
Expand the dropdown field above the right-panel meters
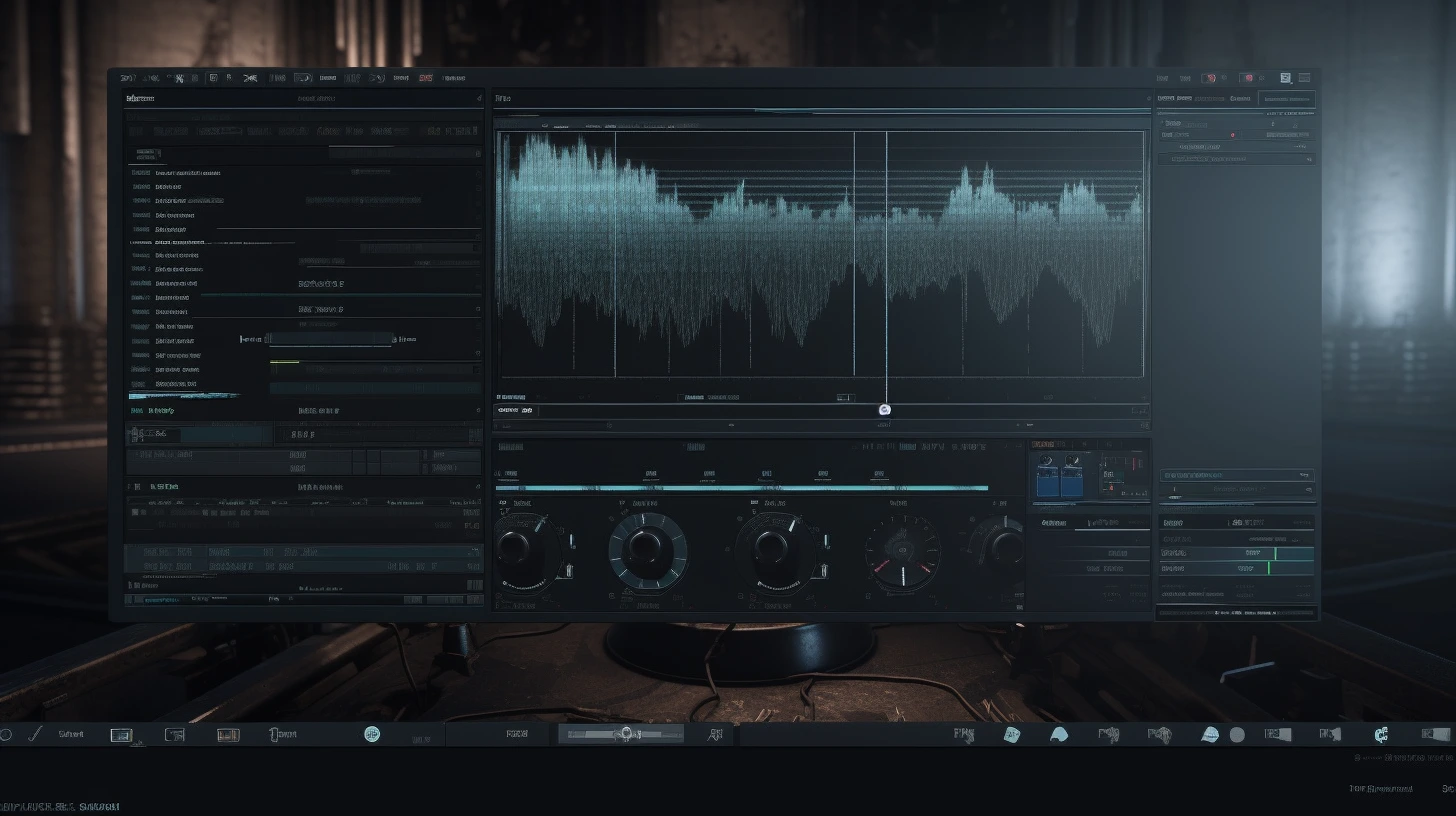[x=1236, y=476]
